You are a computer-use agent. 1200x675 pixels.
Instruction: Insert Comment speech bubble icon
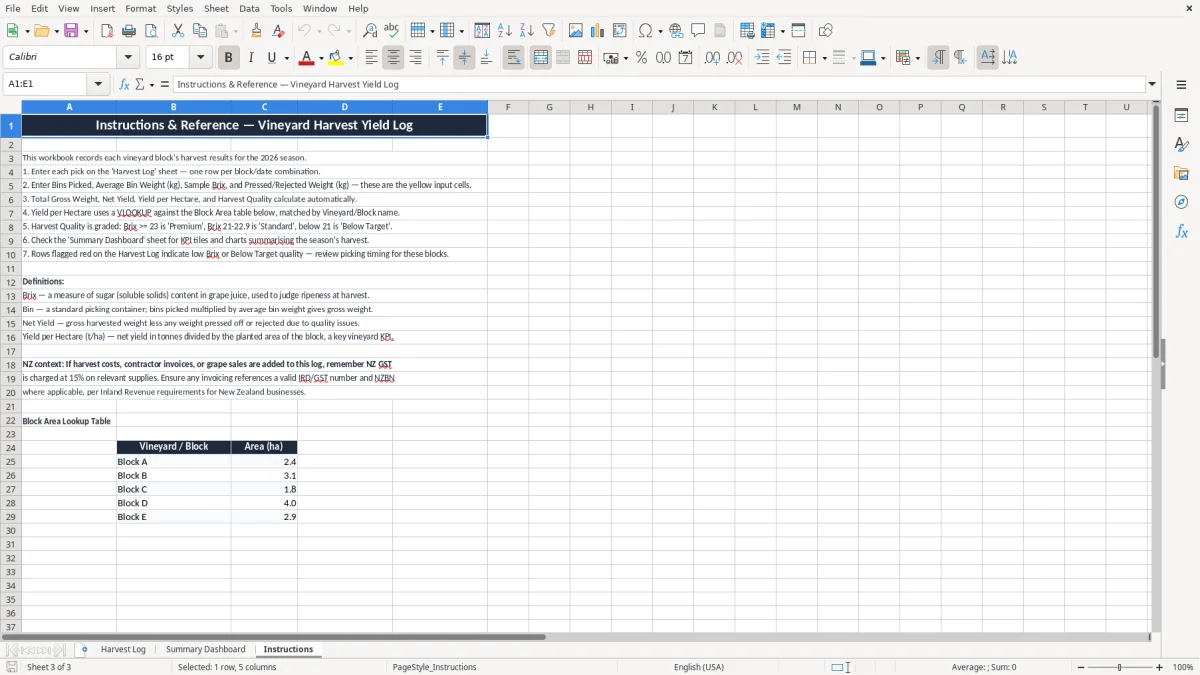pos(699,31)
